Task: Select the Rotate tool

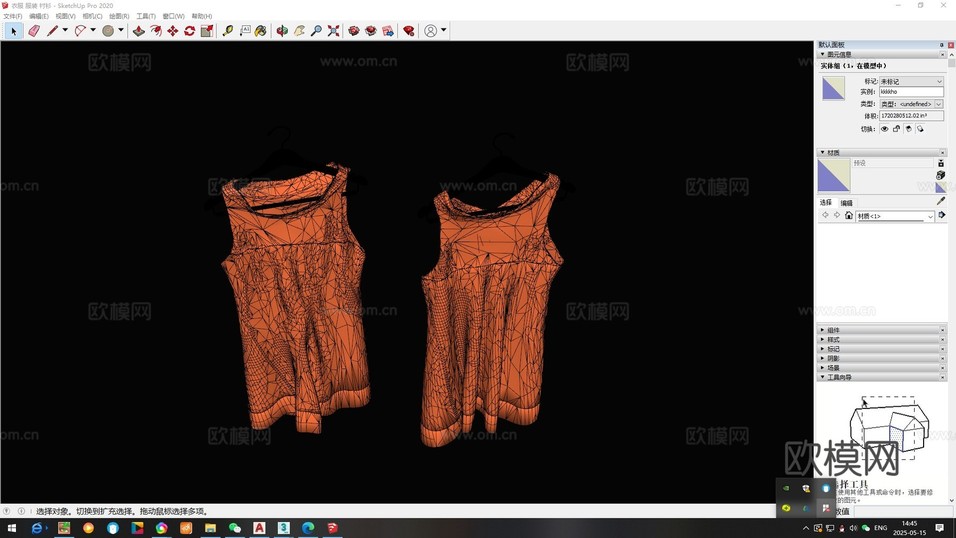Action: (190, 30)
